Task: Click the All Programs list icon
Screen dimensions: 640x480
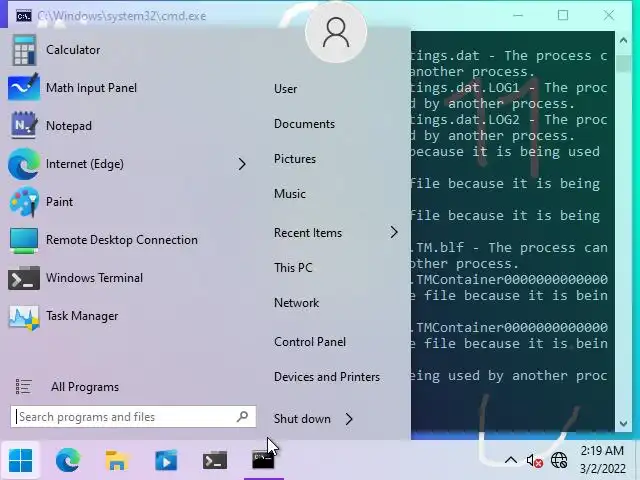Action: [x=23, y=386]
